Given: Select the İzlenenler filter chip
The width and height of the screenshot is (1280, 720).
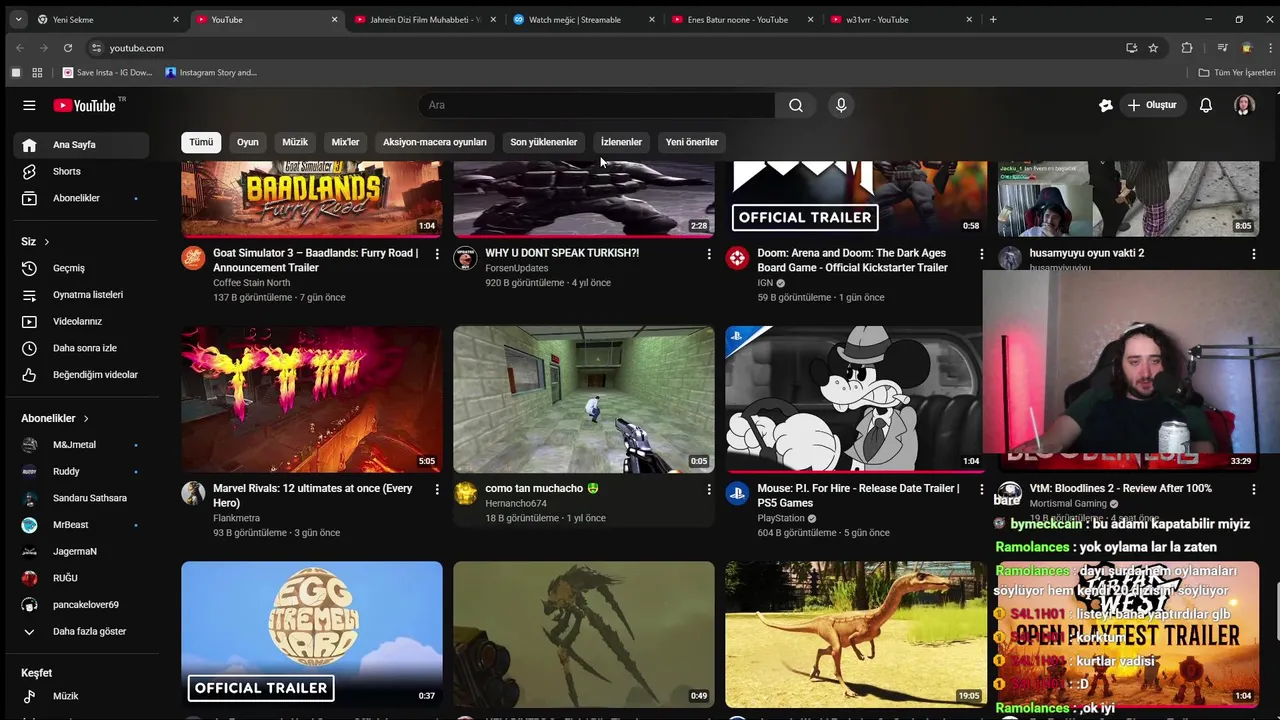Looking at the screenshot, I should click(x=621, y=142).
